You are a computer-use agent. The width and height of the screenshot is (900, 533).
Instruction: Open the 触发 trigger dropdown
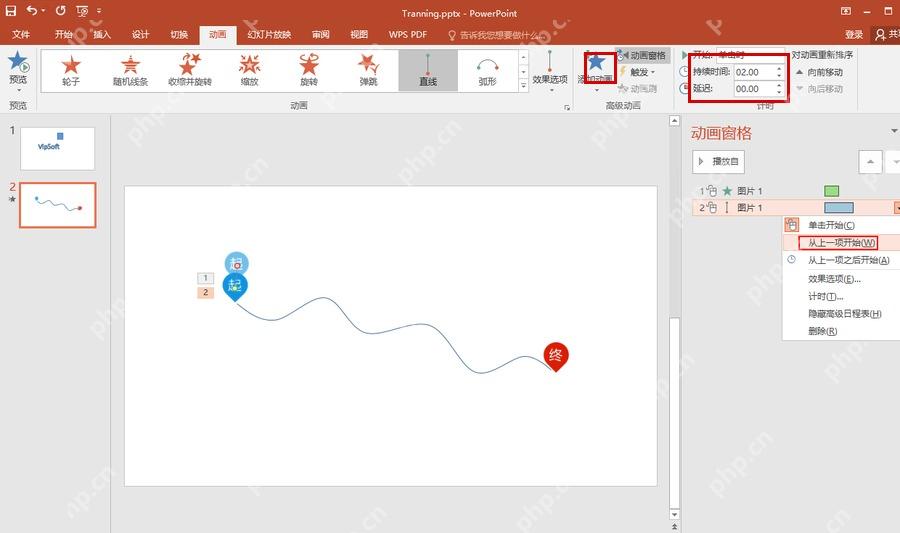click(638, 72)
